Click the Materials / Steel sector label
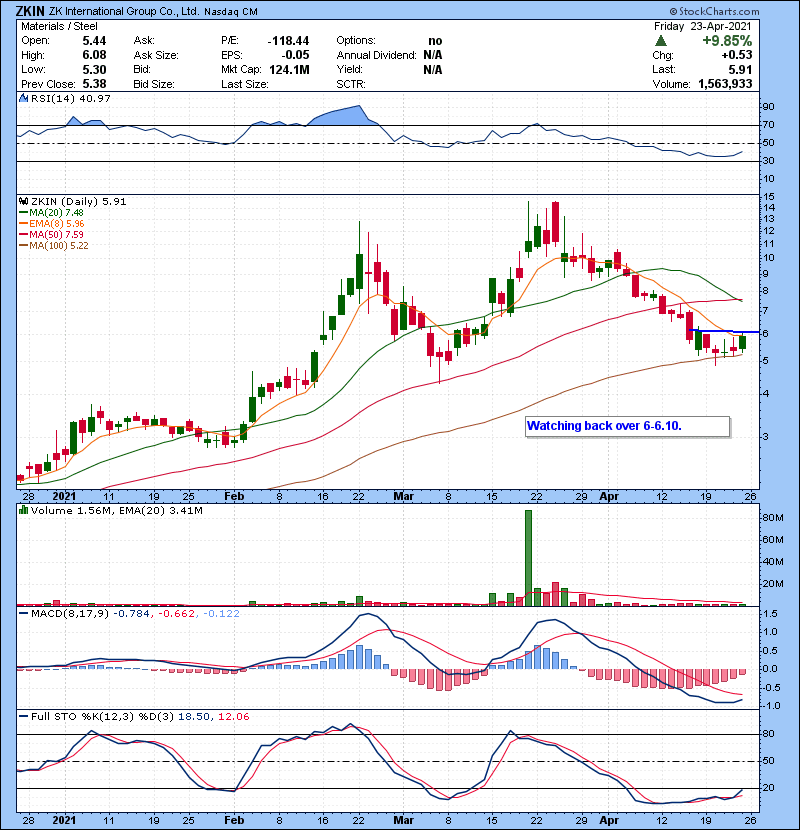Image resolution: width=800 pixels, height=830 pixels. click(59, 26)
